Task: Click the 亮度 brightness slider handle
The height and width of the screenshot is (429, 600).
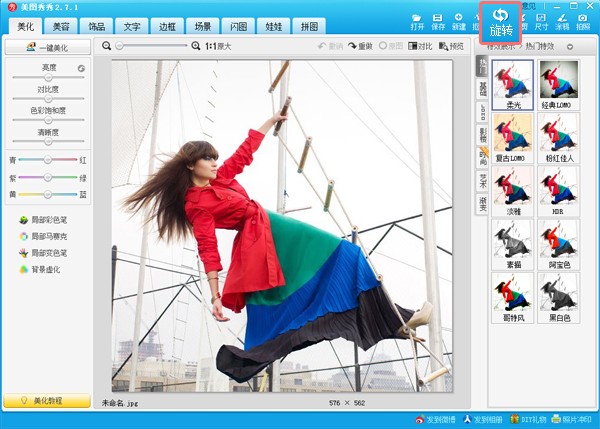Action: coord(46,77)
